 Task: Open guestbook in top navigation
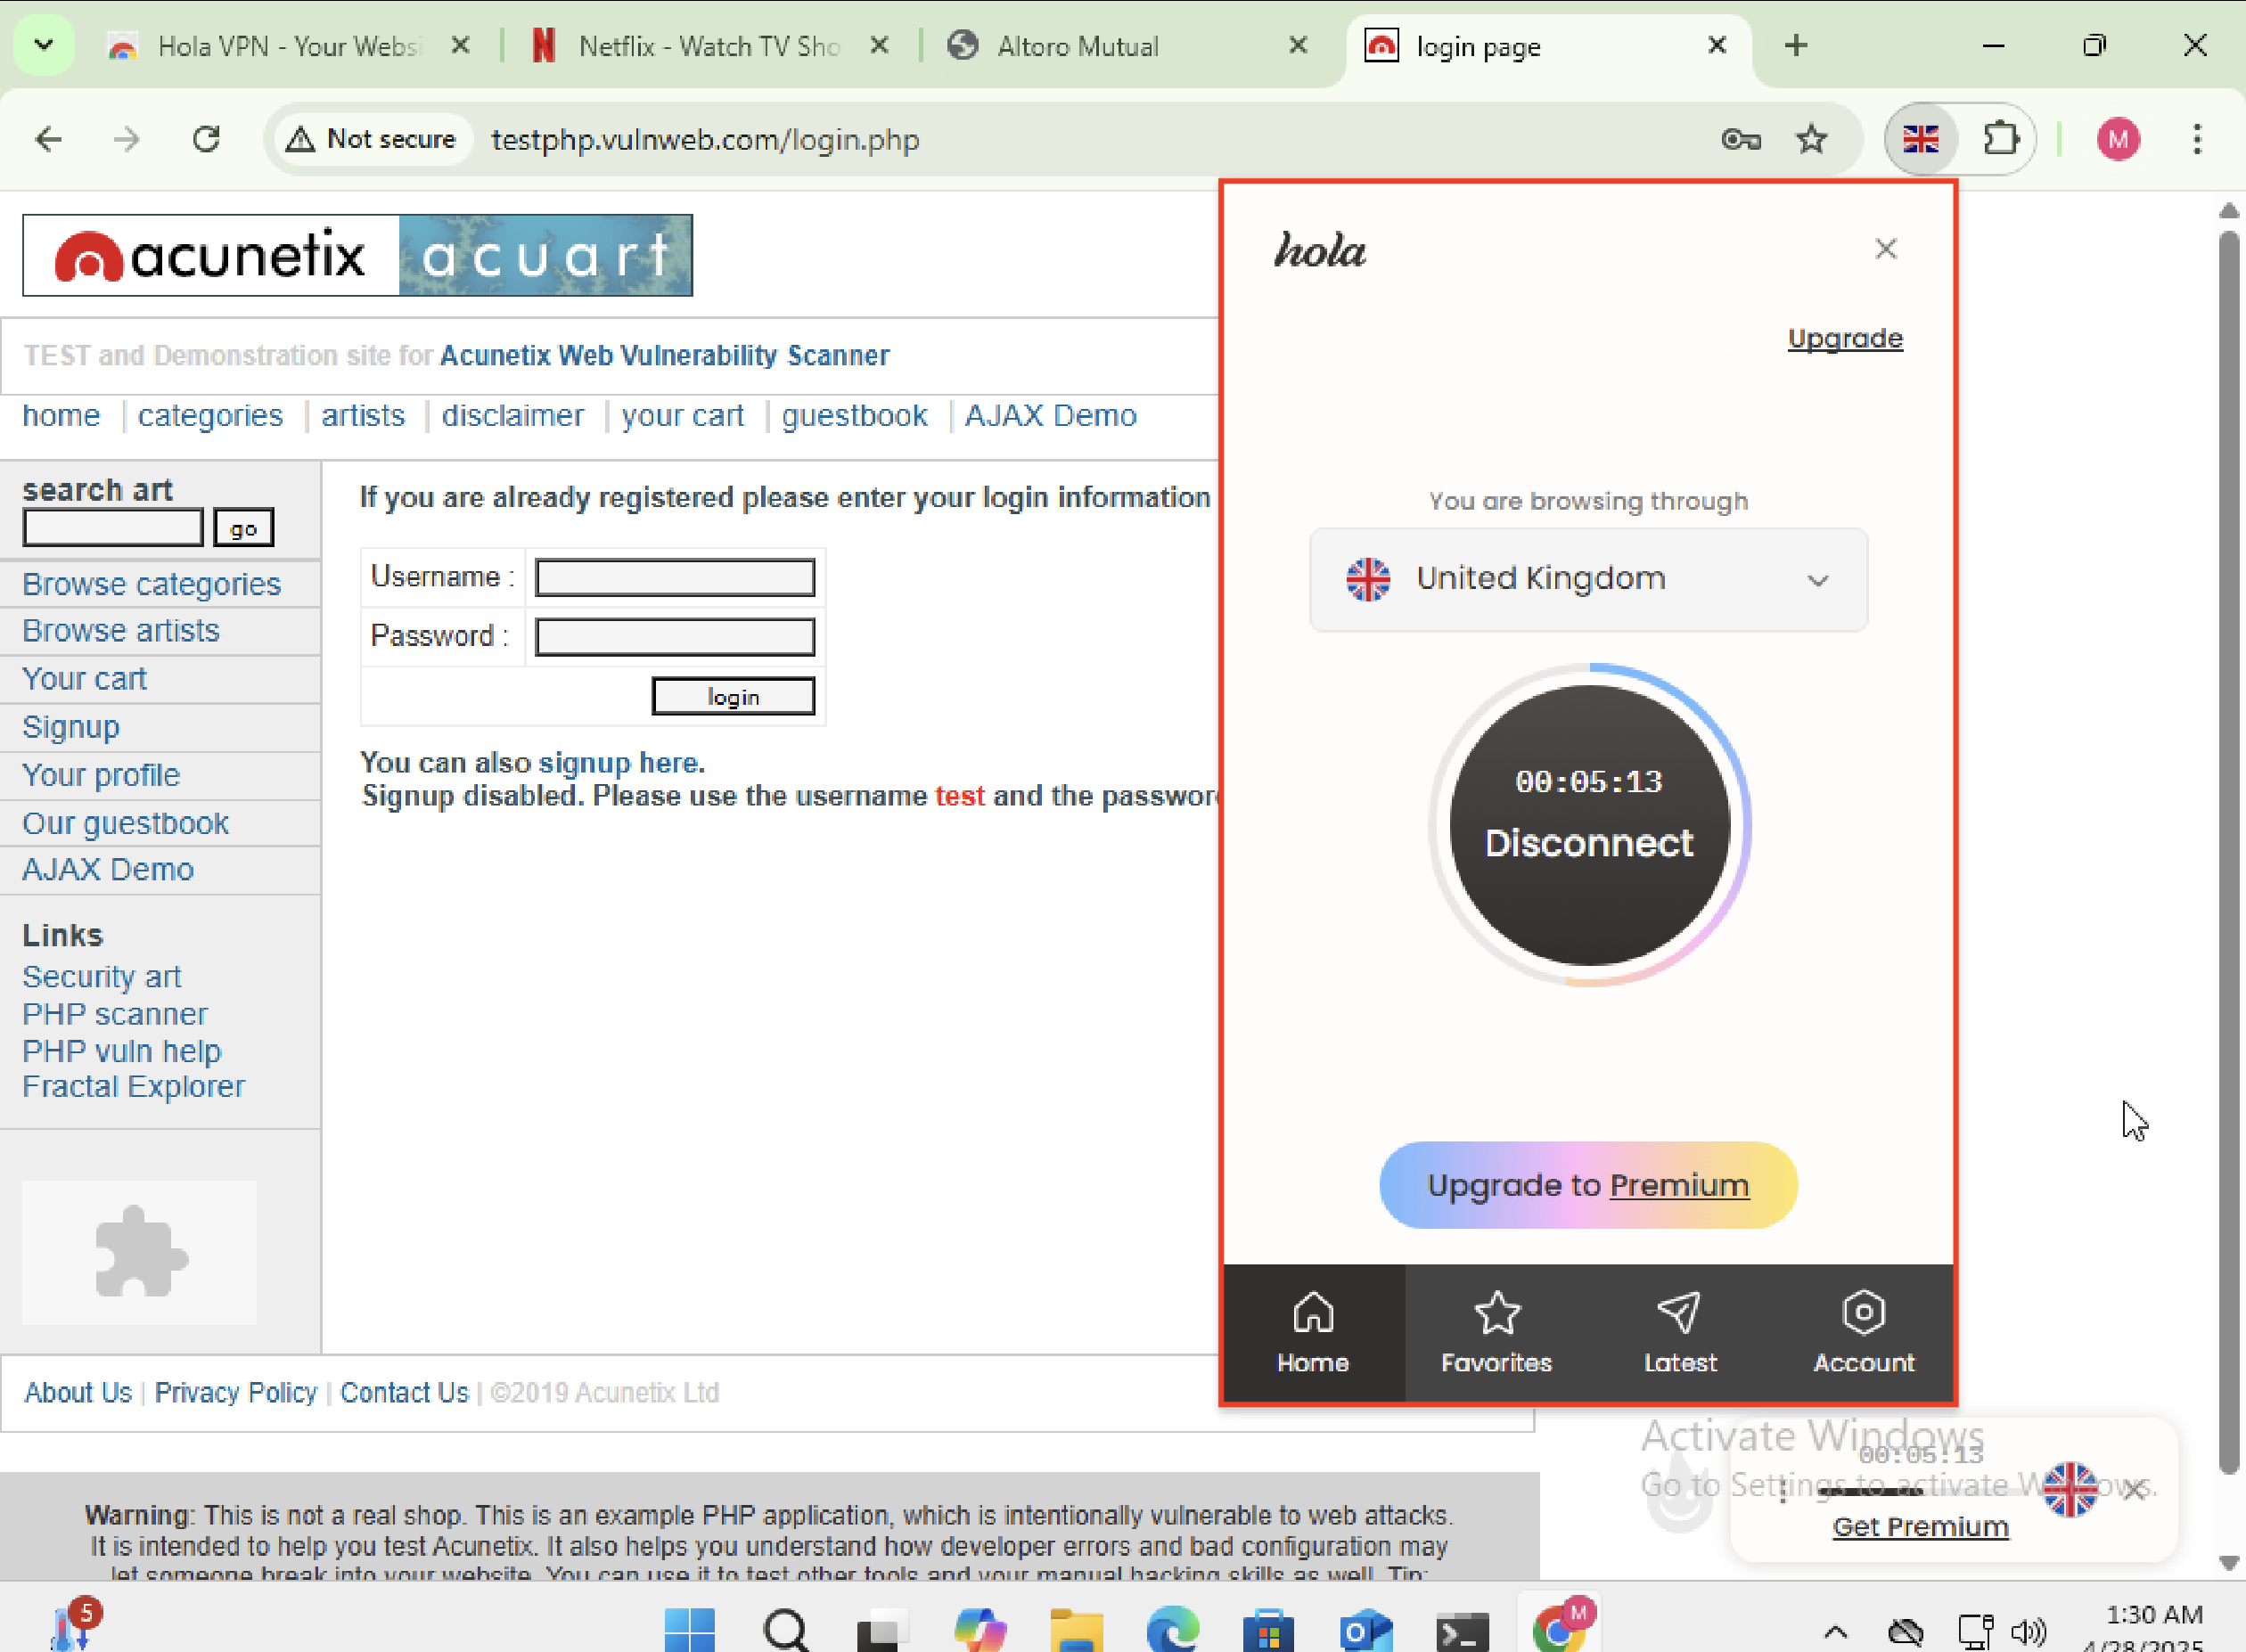[x=854, y=416]
